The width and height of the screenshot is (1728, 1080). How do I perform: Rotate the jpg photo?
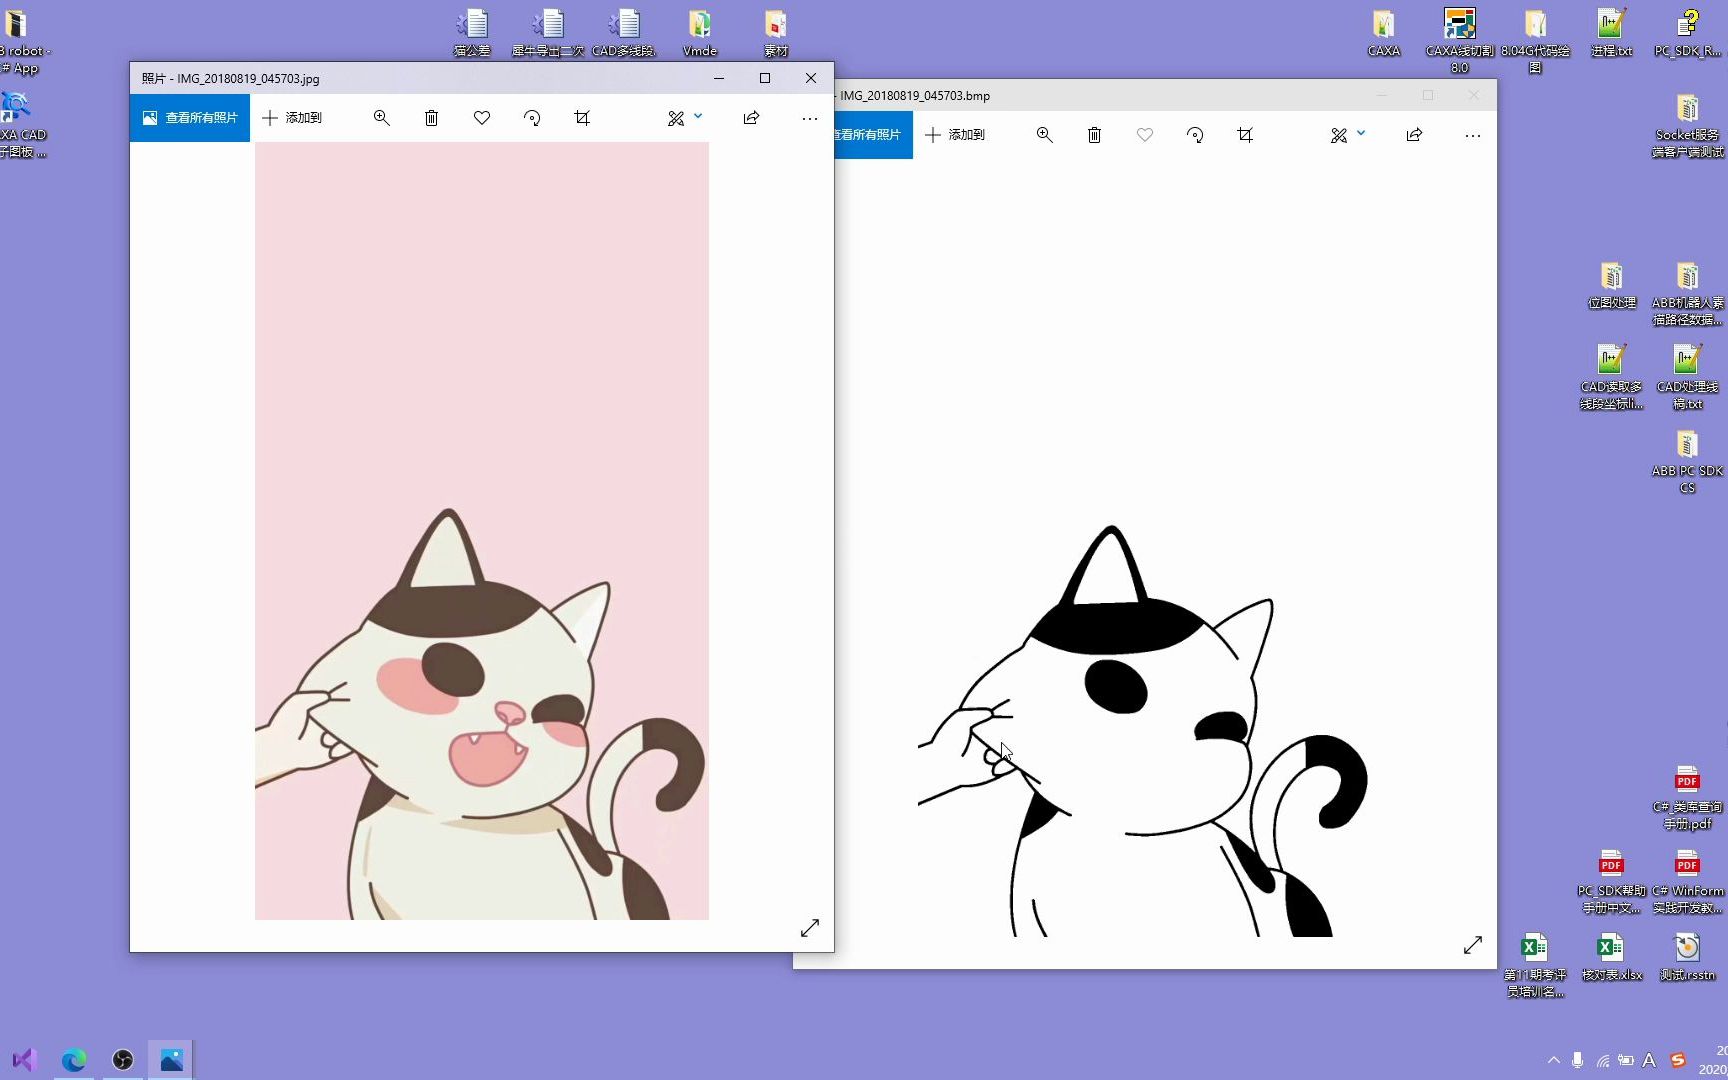(532, 118)
